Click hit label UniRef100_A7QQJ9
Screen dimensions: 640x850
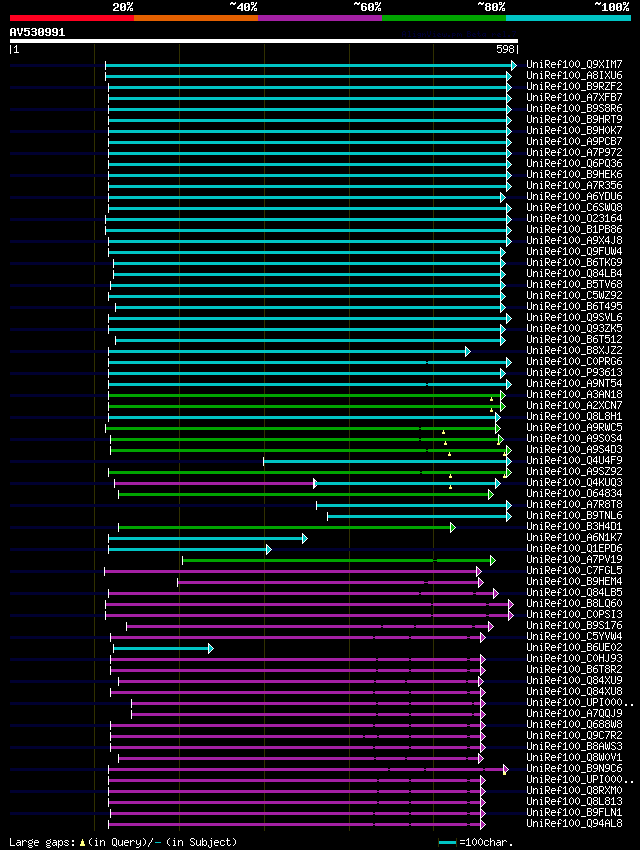(x=574, y=713)
